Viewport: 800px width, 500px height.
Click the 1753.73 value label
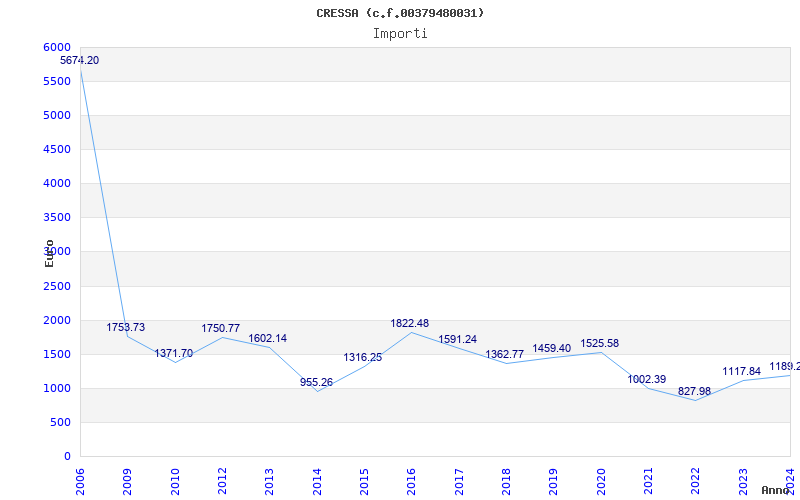pyautogui.click(x=126, y=328)
